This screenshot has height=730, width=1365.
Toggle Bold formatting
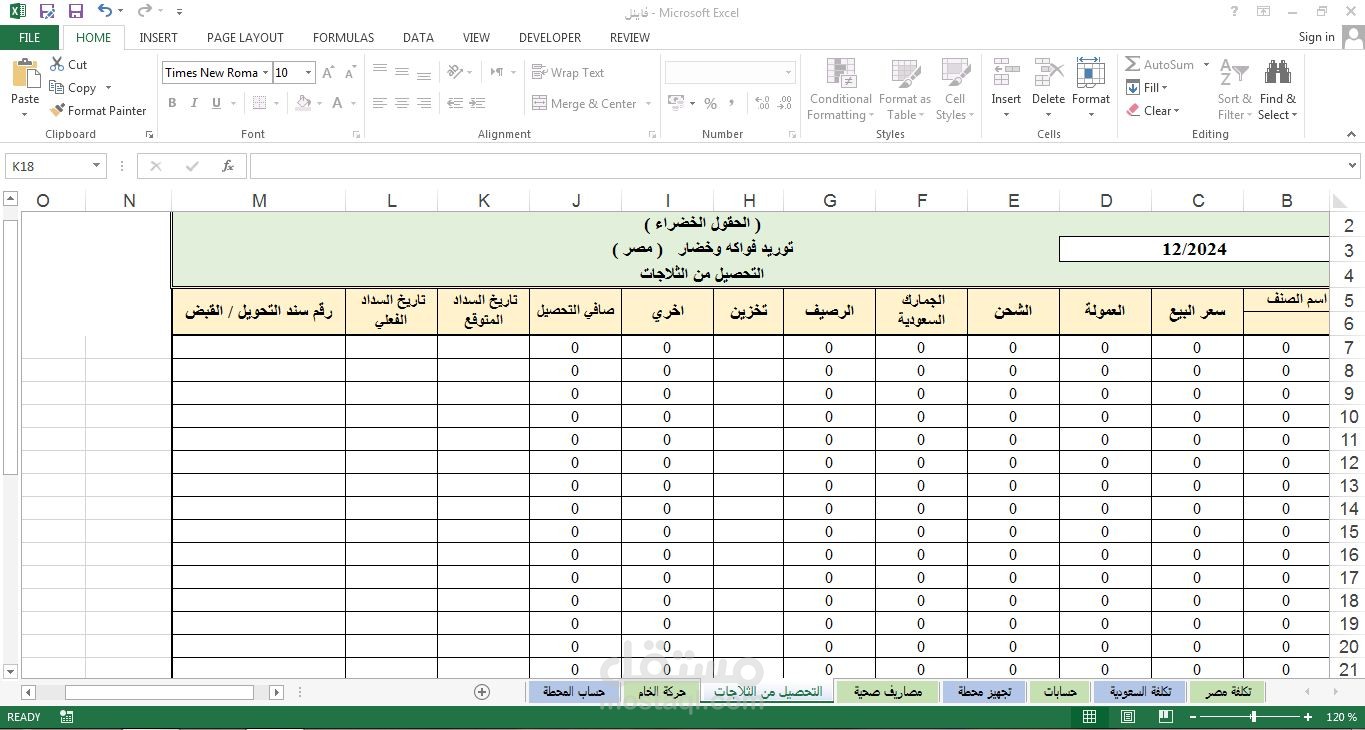click(172, 103)
